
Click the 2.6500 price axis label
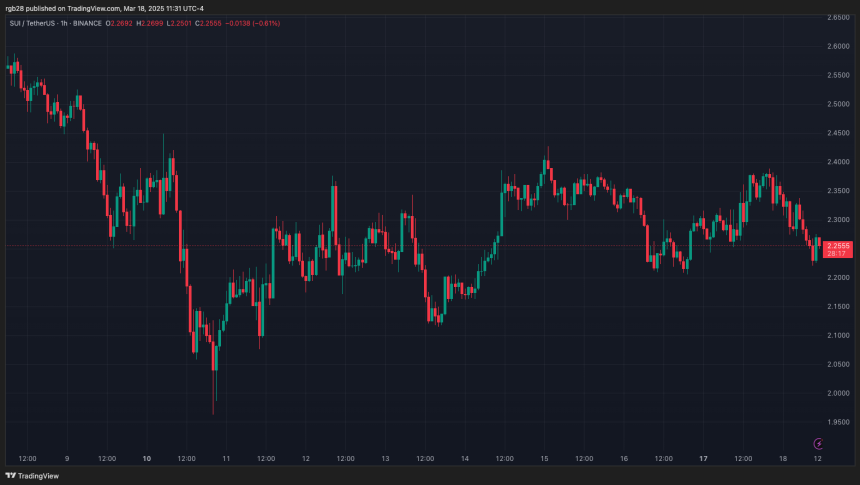838,18
